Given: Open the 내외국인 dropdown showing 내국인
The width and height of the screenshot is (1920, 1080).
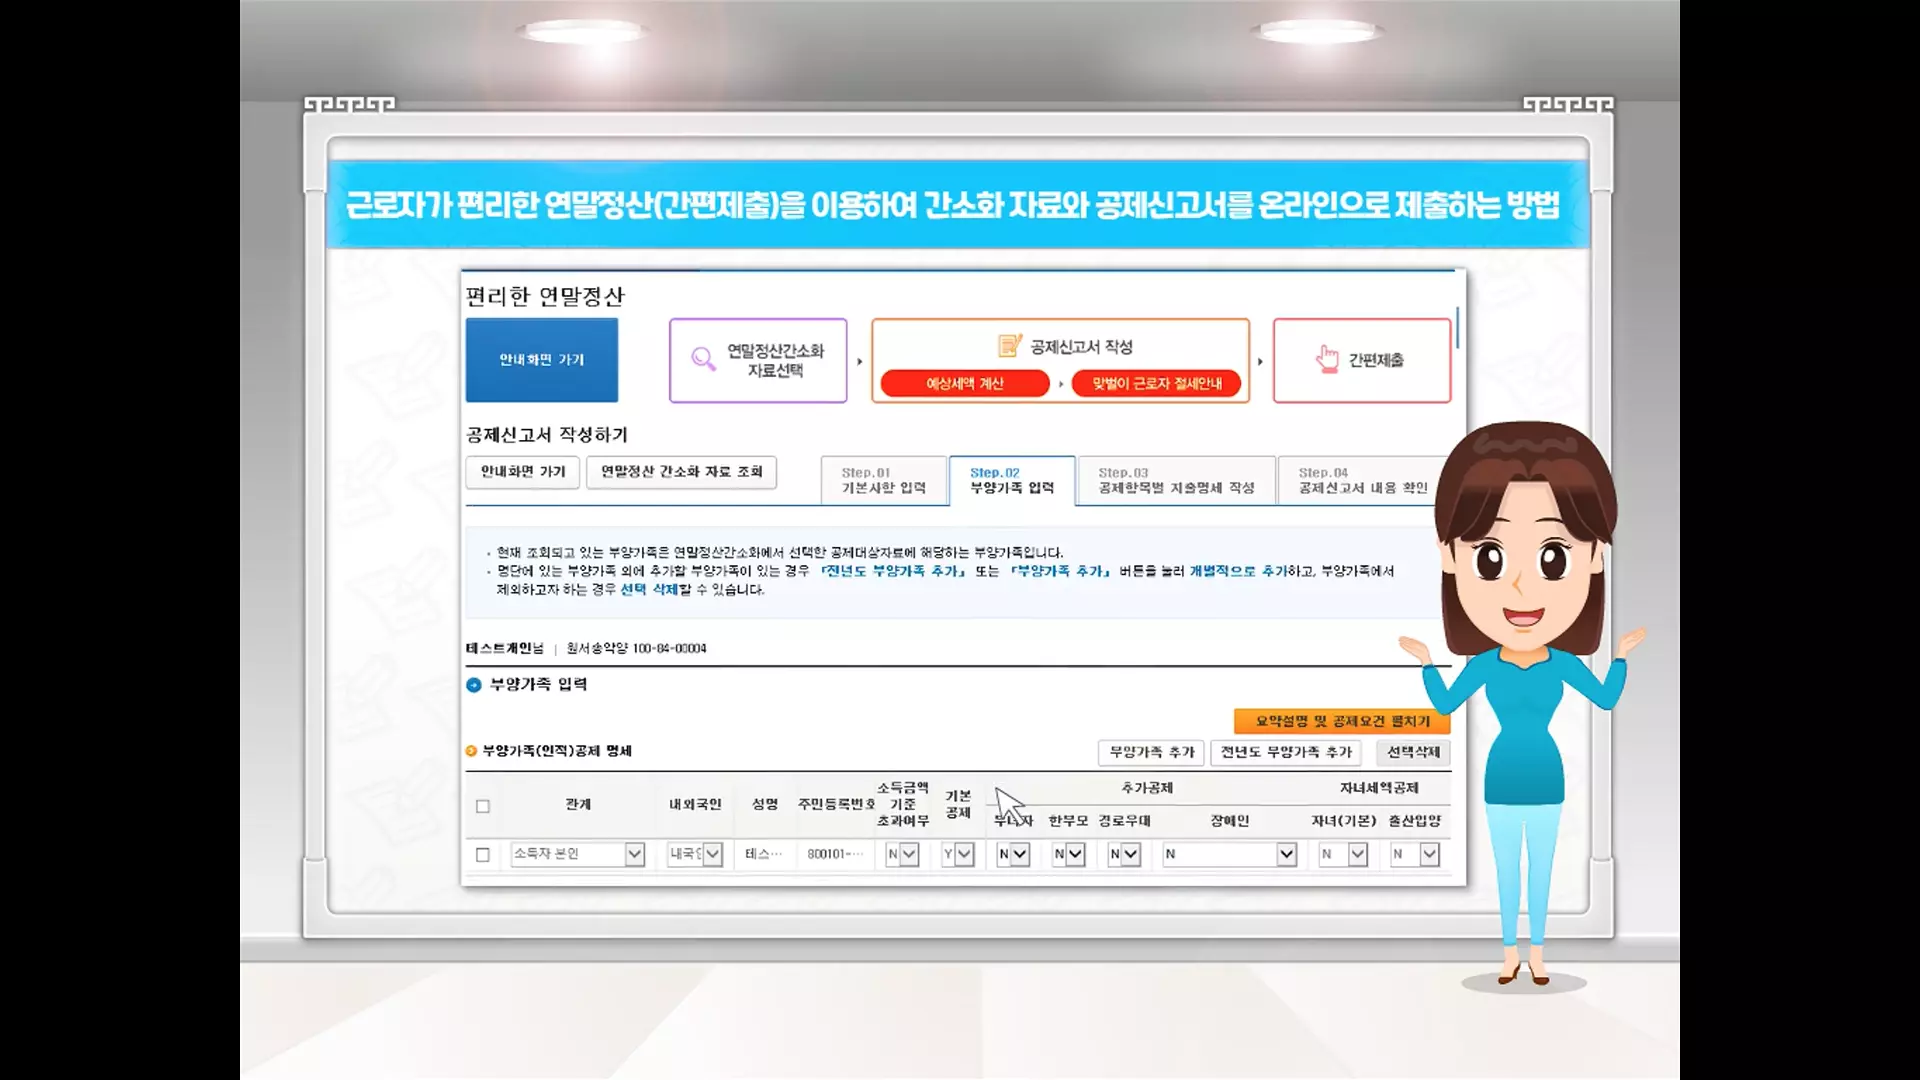Looking at the screenshot, I should (695, 854).
